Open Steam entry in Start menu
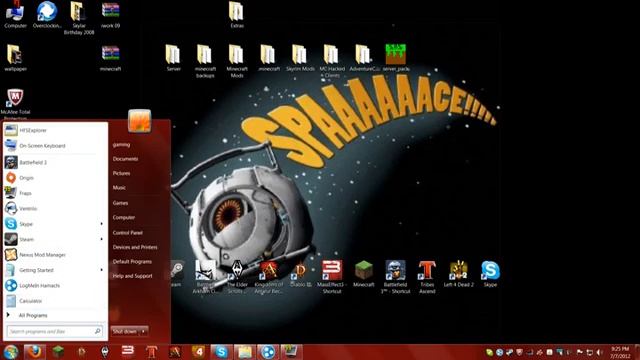This screenshot has height=360, width=640. (x=55, y=239)
